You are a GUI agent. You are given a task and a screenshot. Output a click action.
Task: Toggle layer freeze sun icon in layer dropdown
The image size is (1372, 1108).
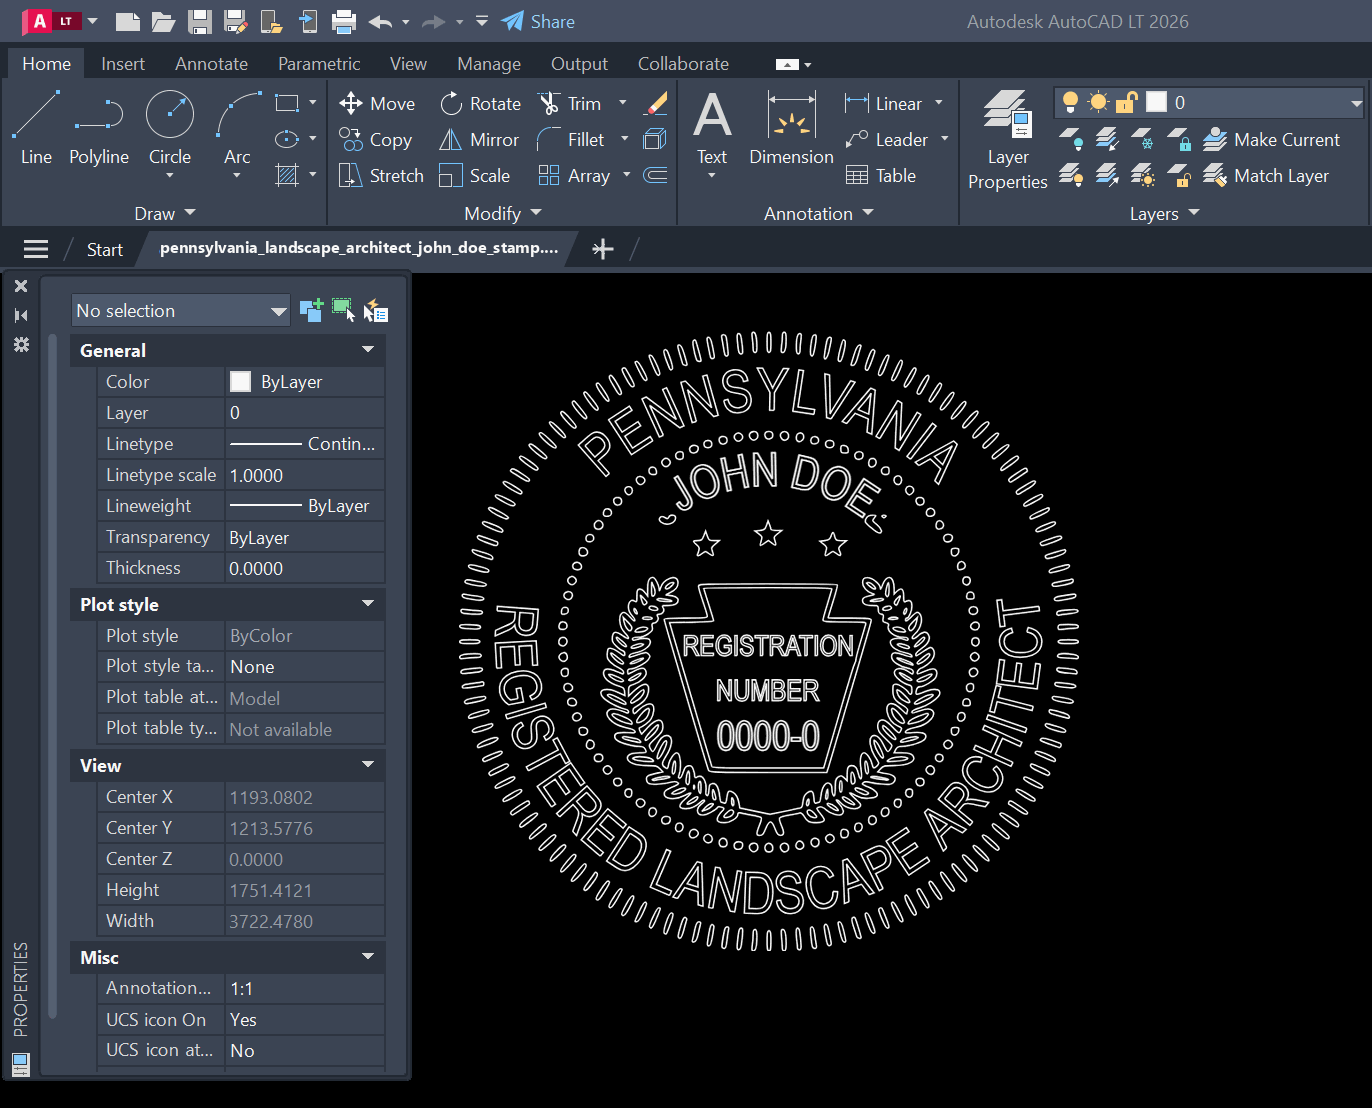(x=1098, y=102)
